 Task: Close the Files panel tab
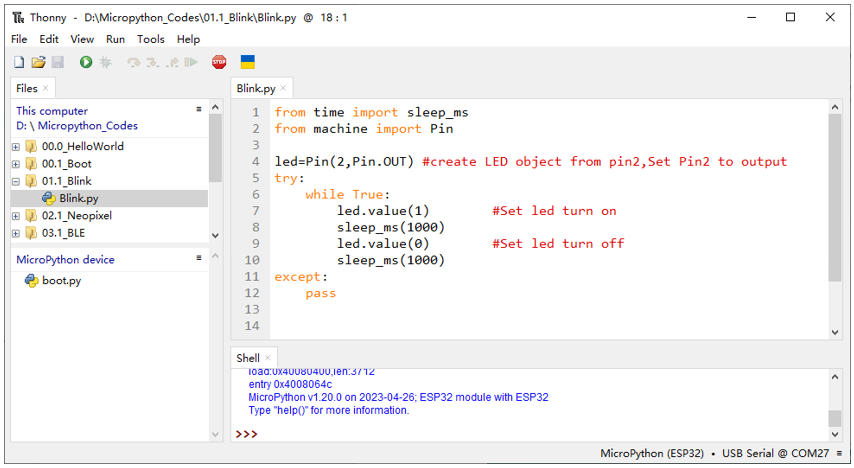point(46,88)
